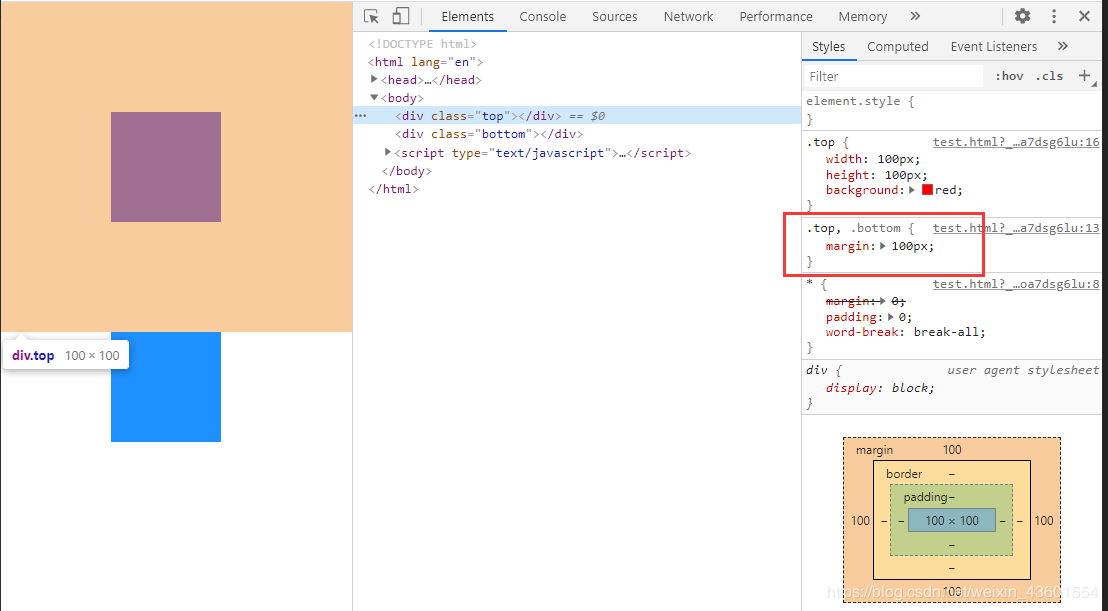
Task: Click the word-break break-all value
Action: click(949, 332)
